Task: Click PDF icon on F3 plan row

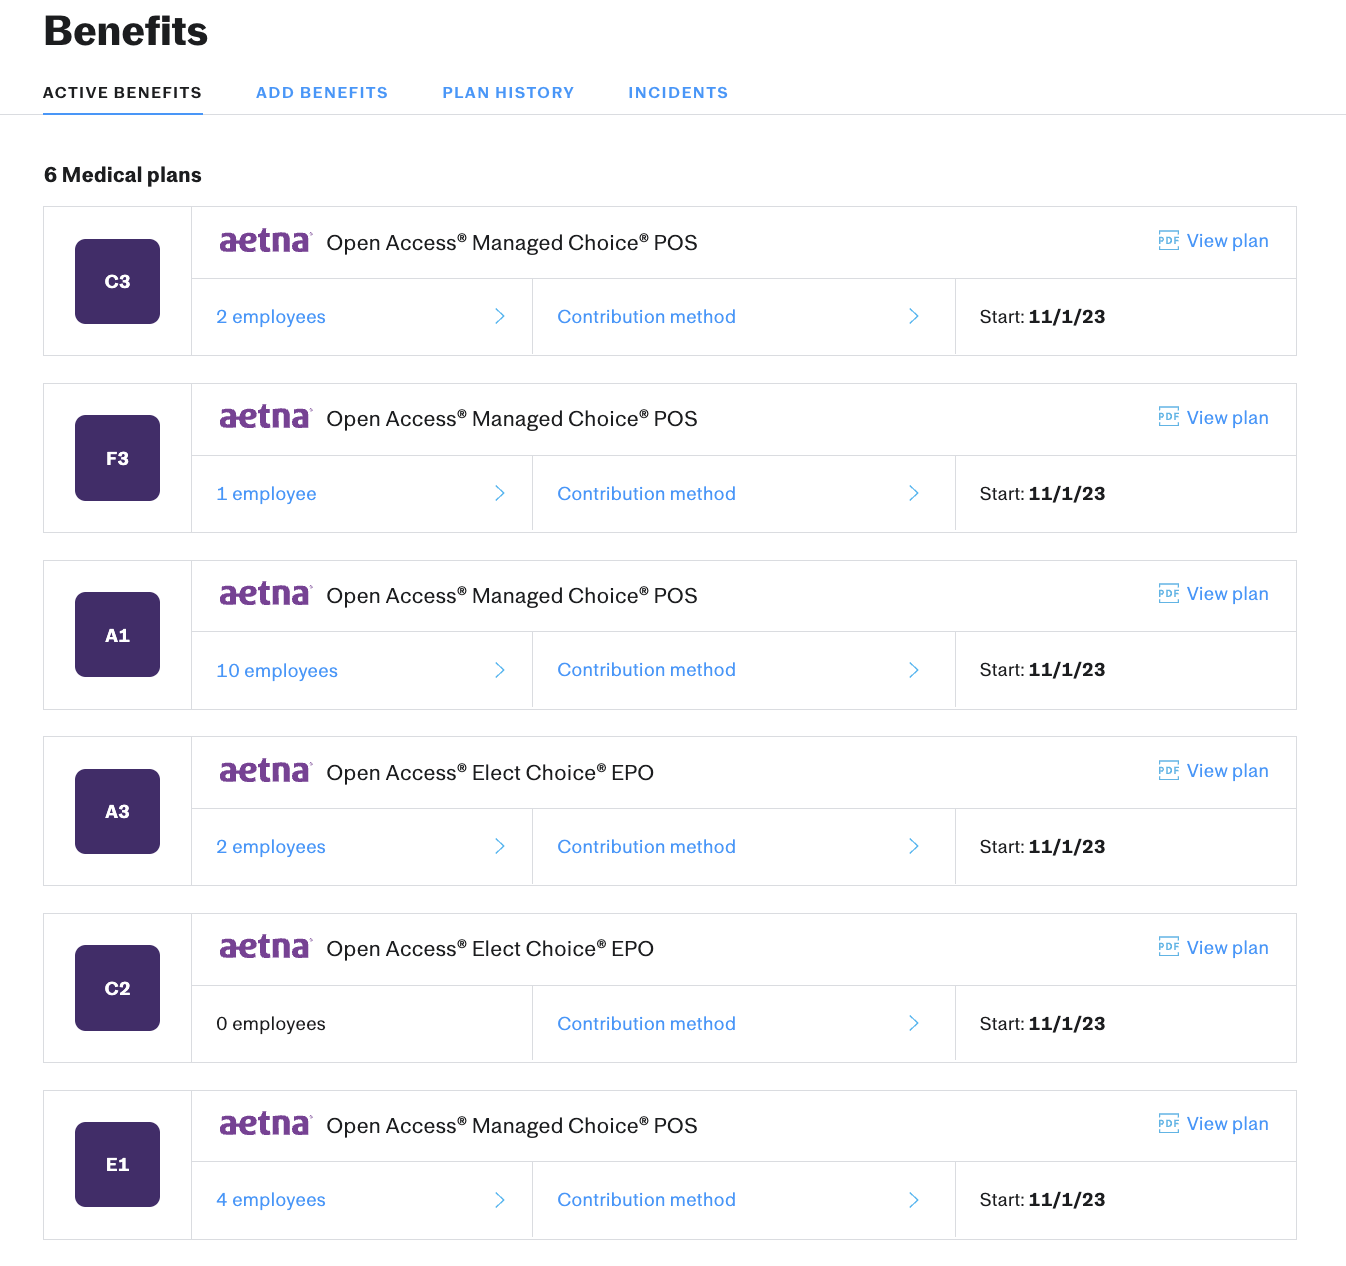Action: [1168, 417]
